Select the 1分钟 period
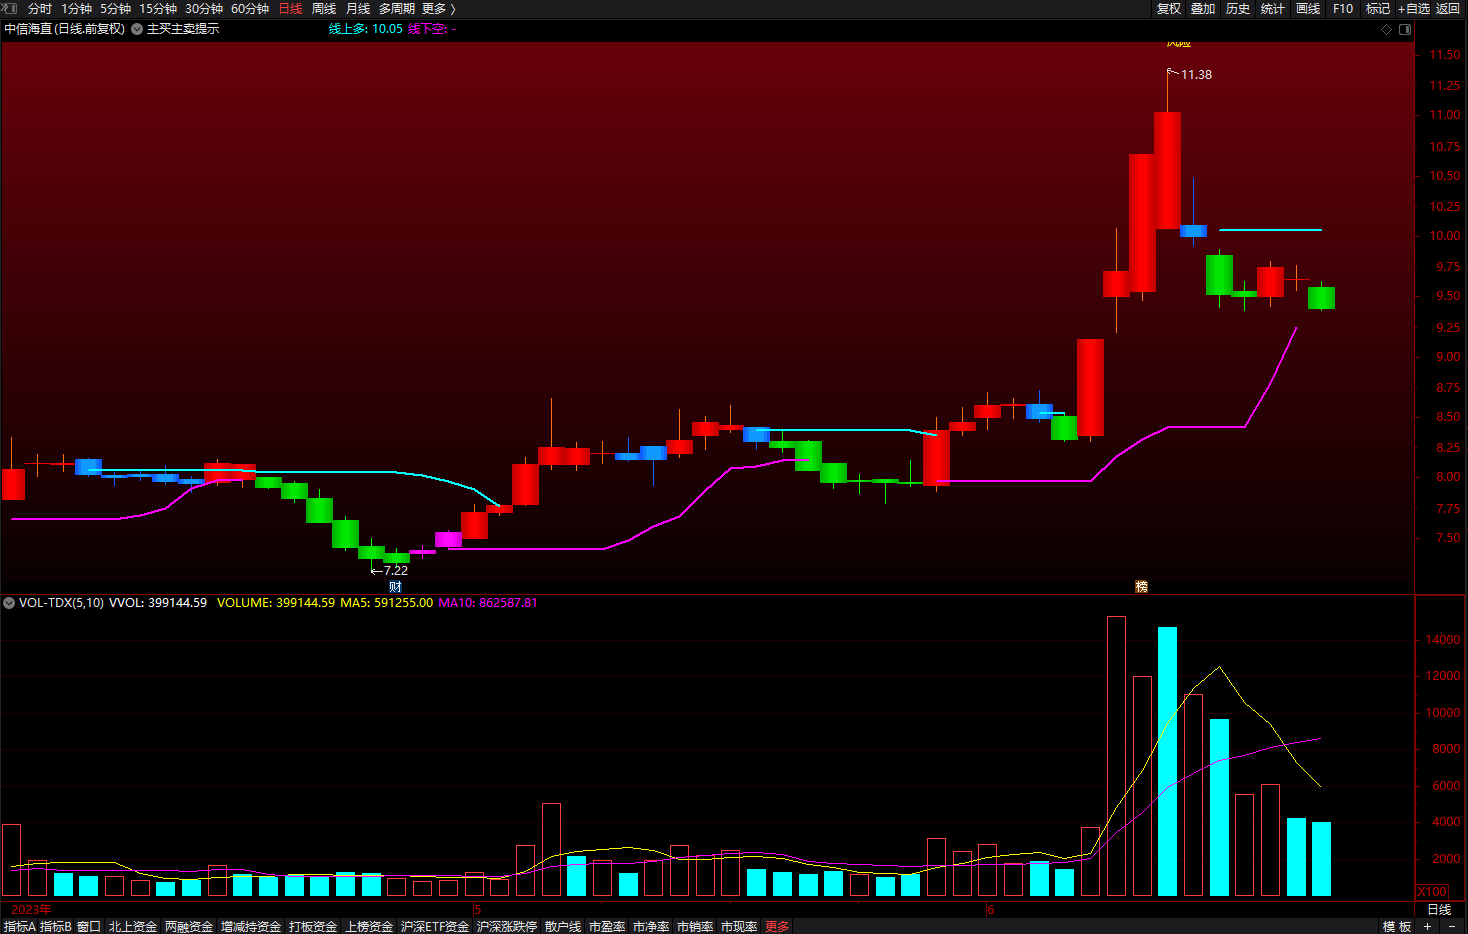The height and width of the screenshot is (934, 1468). pyautogui.click(x=76, y=9)
